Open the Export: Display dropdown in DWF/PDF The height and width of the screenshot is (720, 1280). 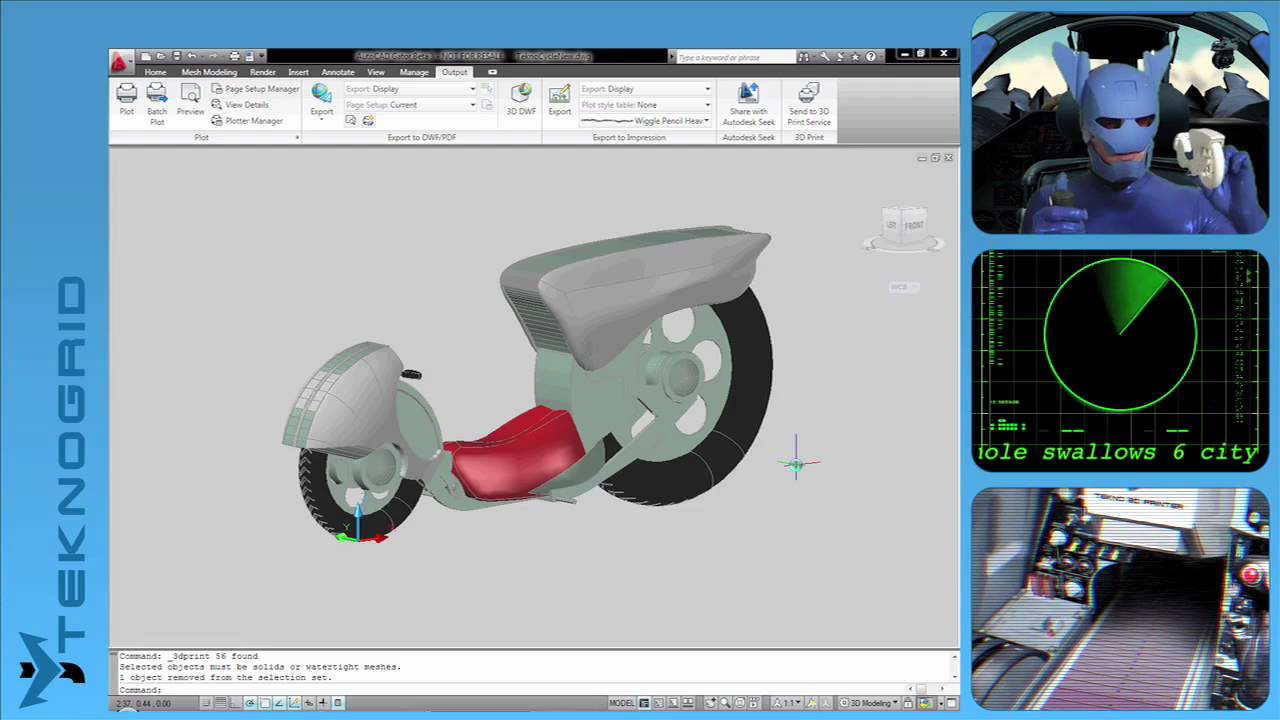411,89
